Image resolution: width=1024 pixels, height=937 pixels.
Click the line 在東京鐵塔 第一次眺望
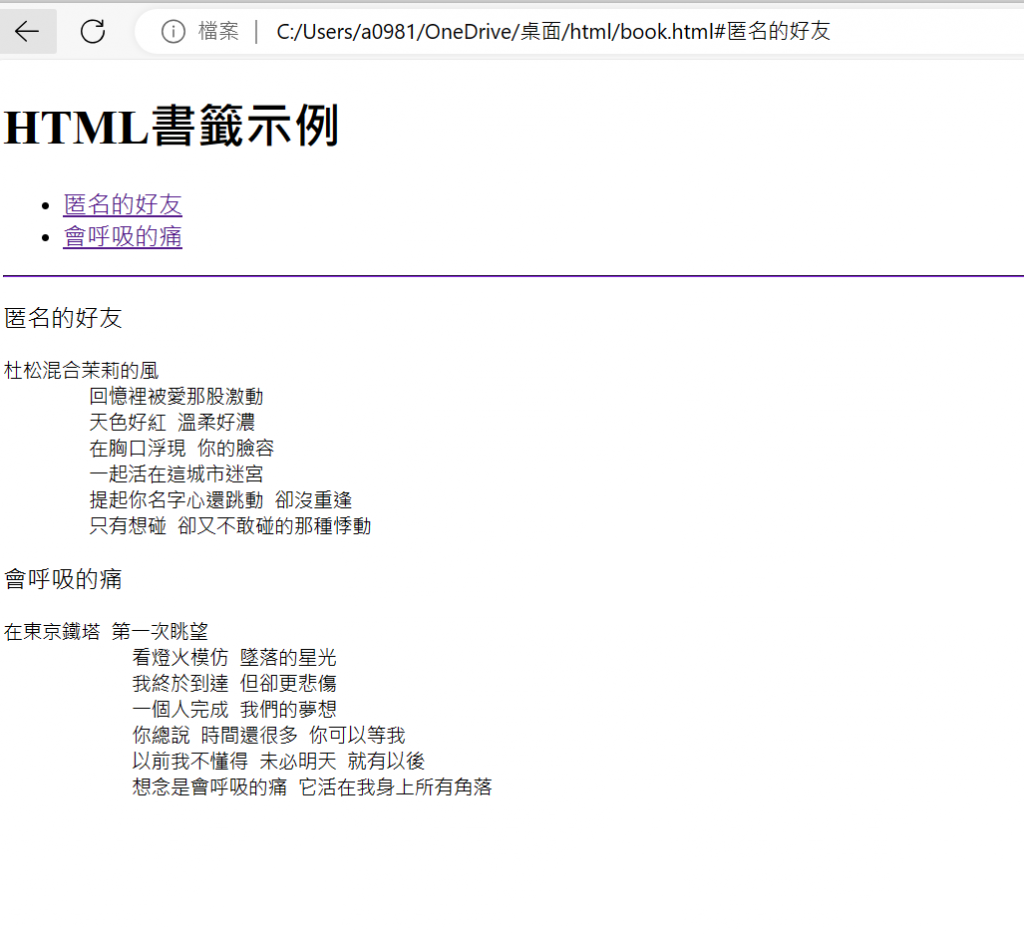(106, 631)
